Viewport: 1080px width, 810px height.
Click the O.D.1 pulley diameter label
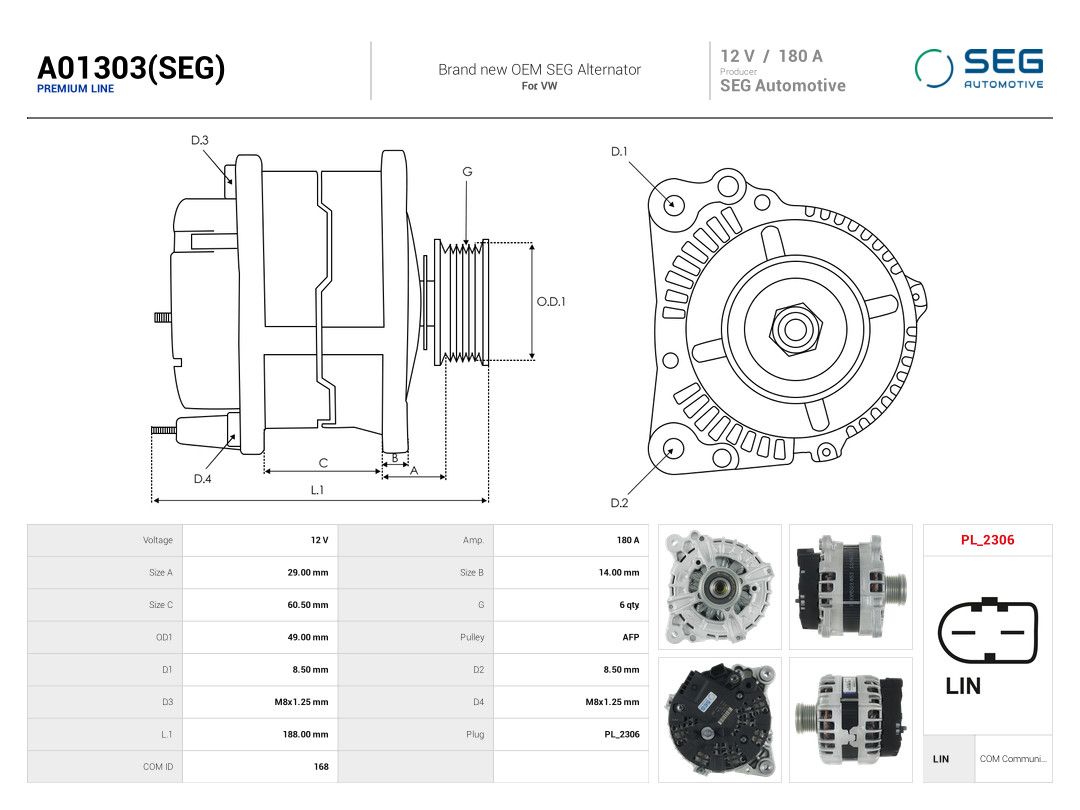coord(551,302)
